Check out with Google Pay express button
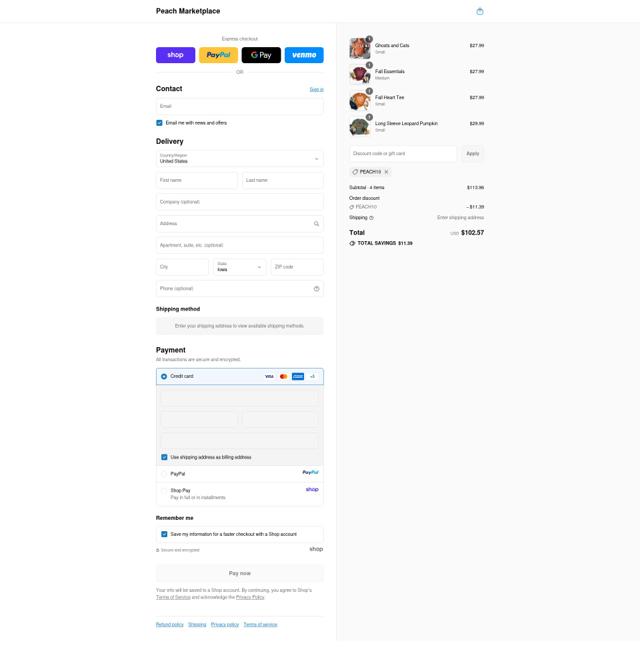The image size is (640, 667). pos(261,55)
